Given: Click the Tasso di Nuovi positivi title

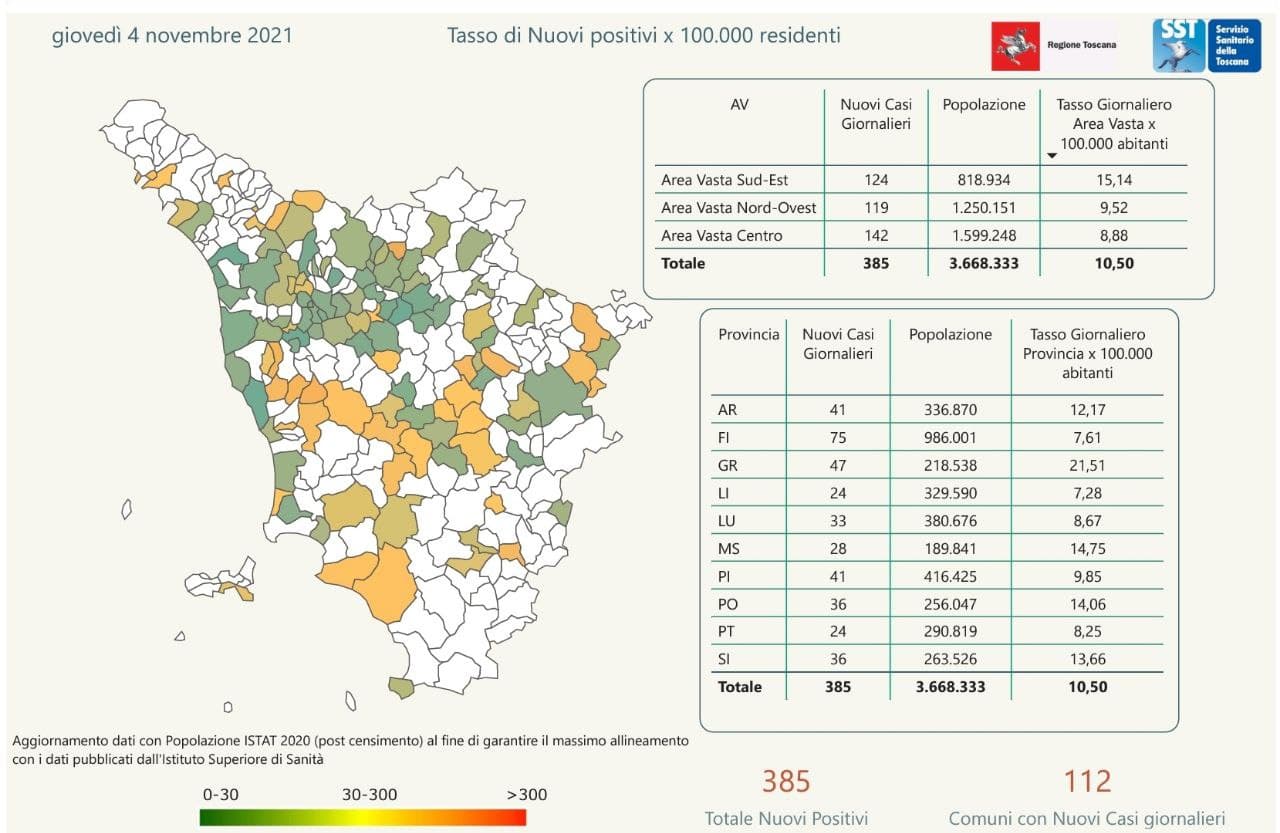Looking at the screenshot, I should coord(643,36).
